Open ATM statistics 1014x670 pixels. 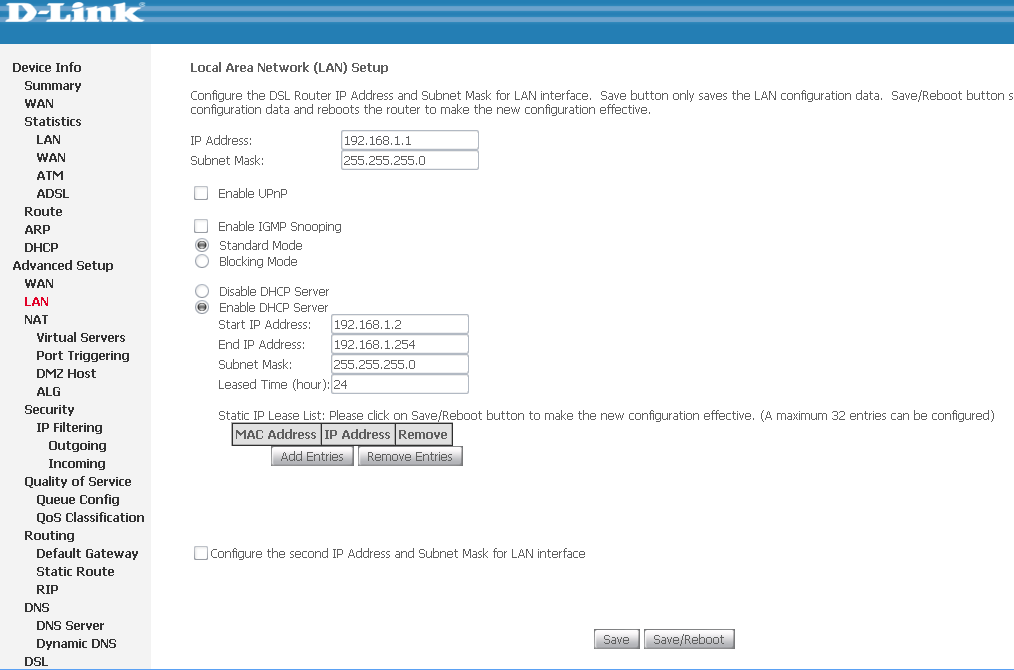pos(50,176)
